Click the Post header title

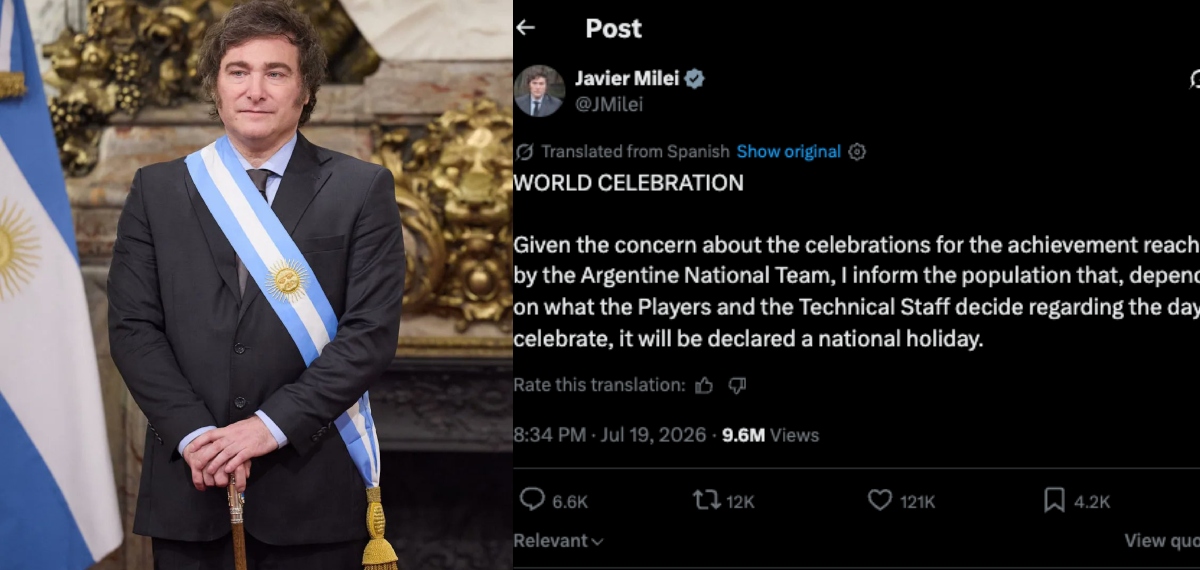tap(613, 28)
